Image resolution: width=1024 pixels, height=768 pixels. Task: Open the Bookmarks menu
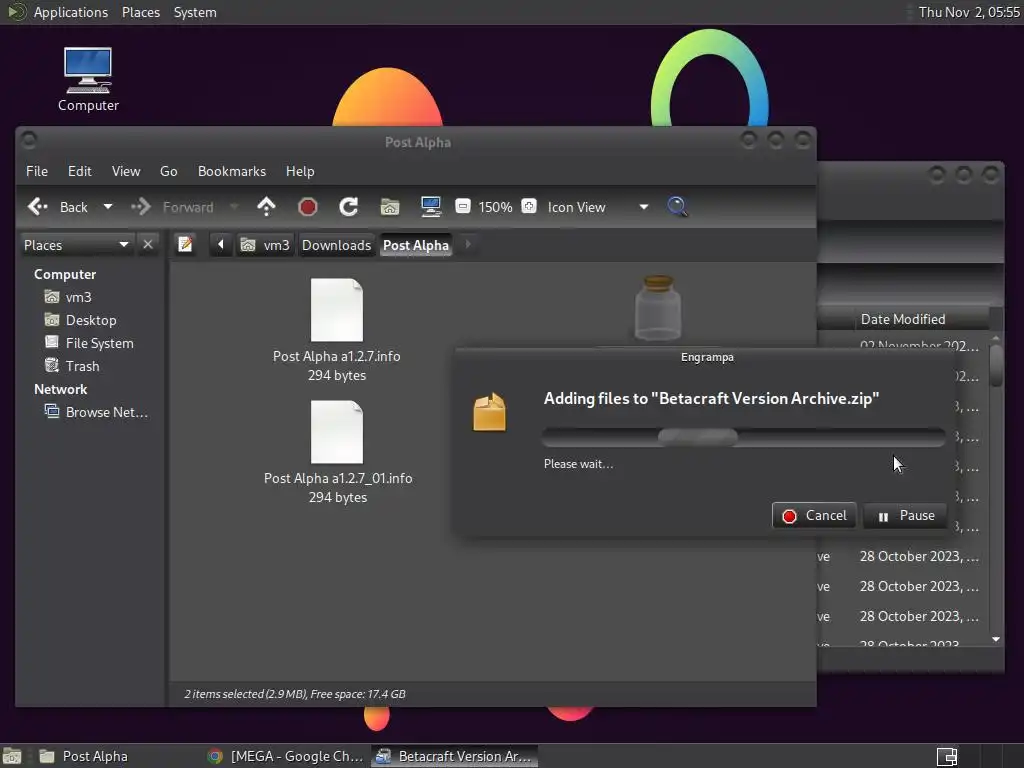[232, 171]
